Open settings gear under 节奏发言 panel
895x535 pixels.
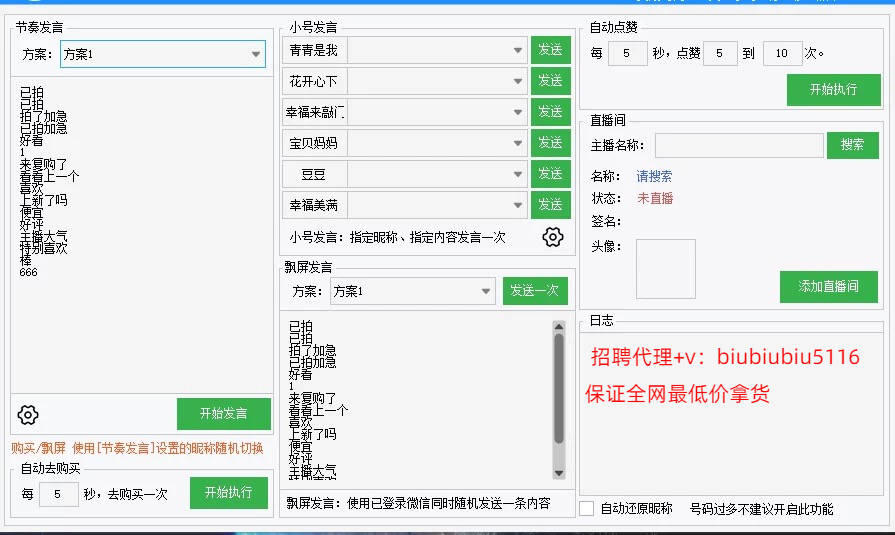[x=28, y=414]
